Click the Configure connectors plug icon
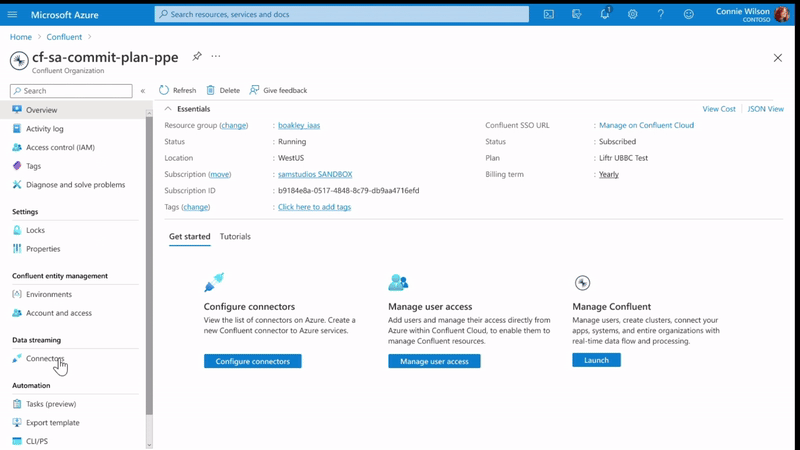Screen dimensions: 800x450 coord(214,282)
